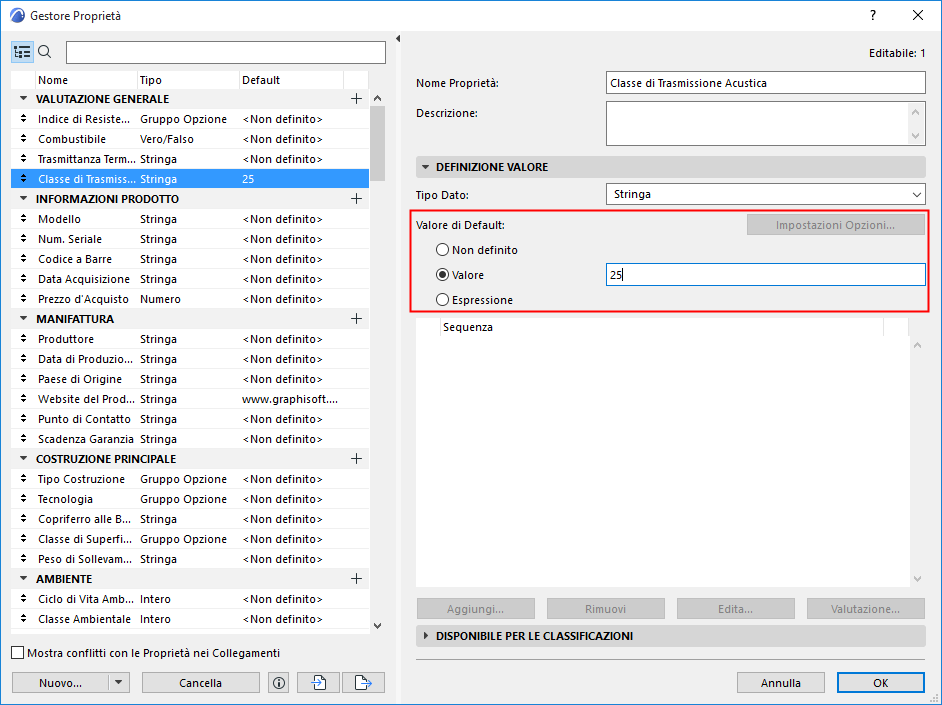Confirm with the OK button
This screenshot has width=942, height=705.
coord(881,683)
